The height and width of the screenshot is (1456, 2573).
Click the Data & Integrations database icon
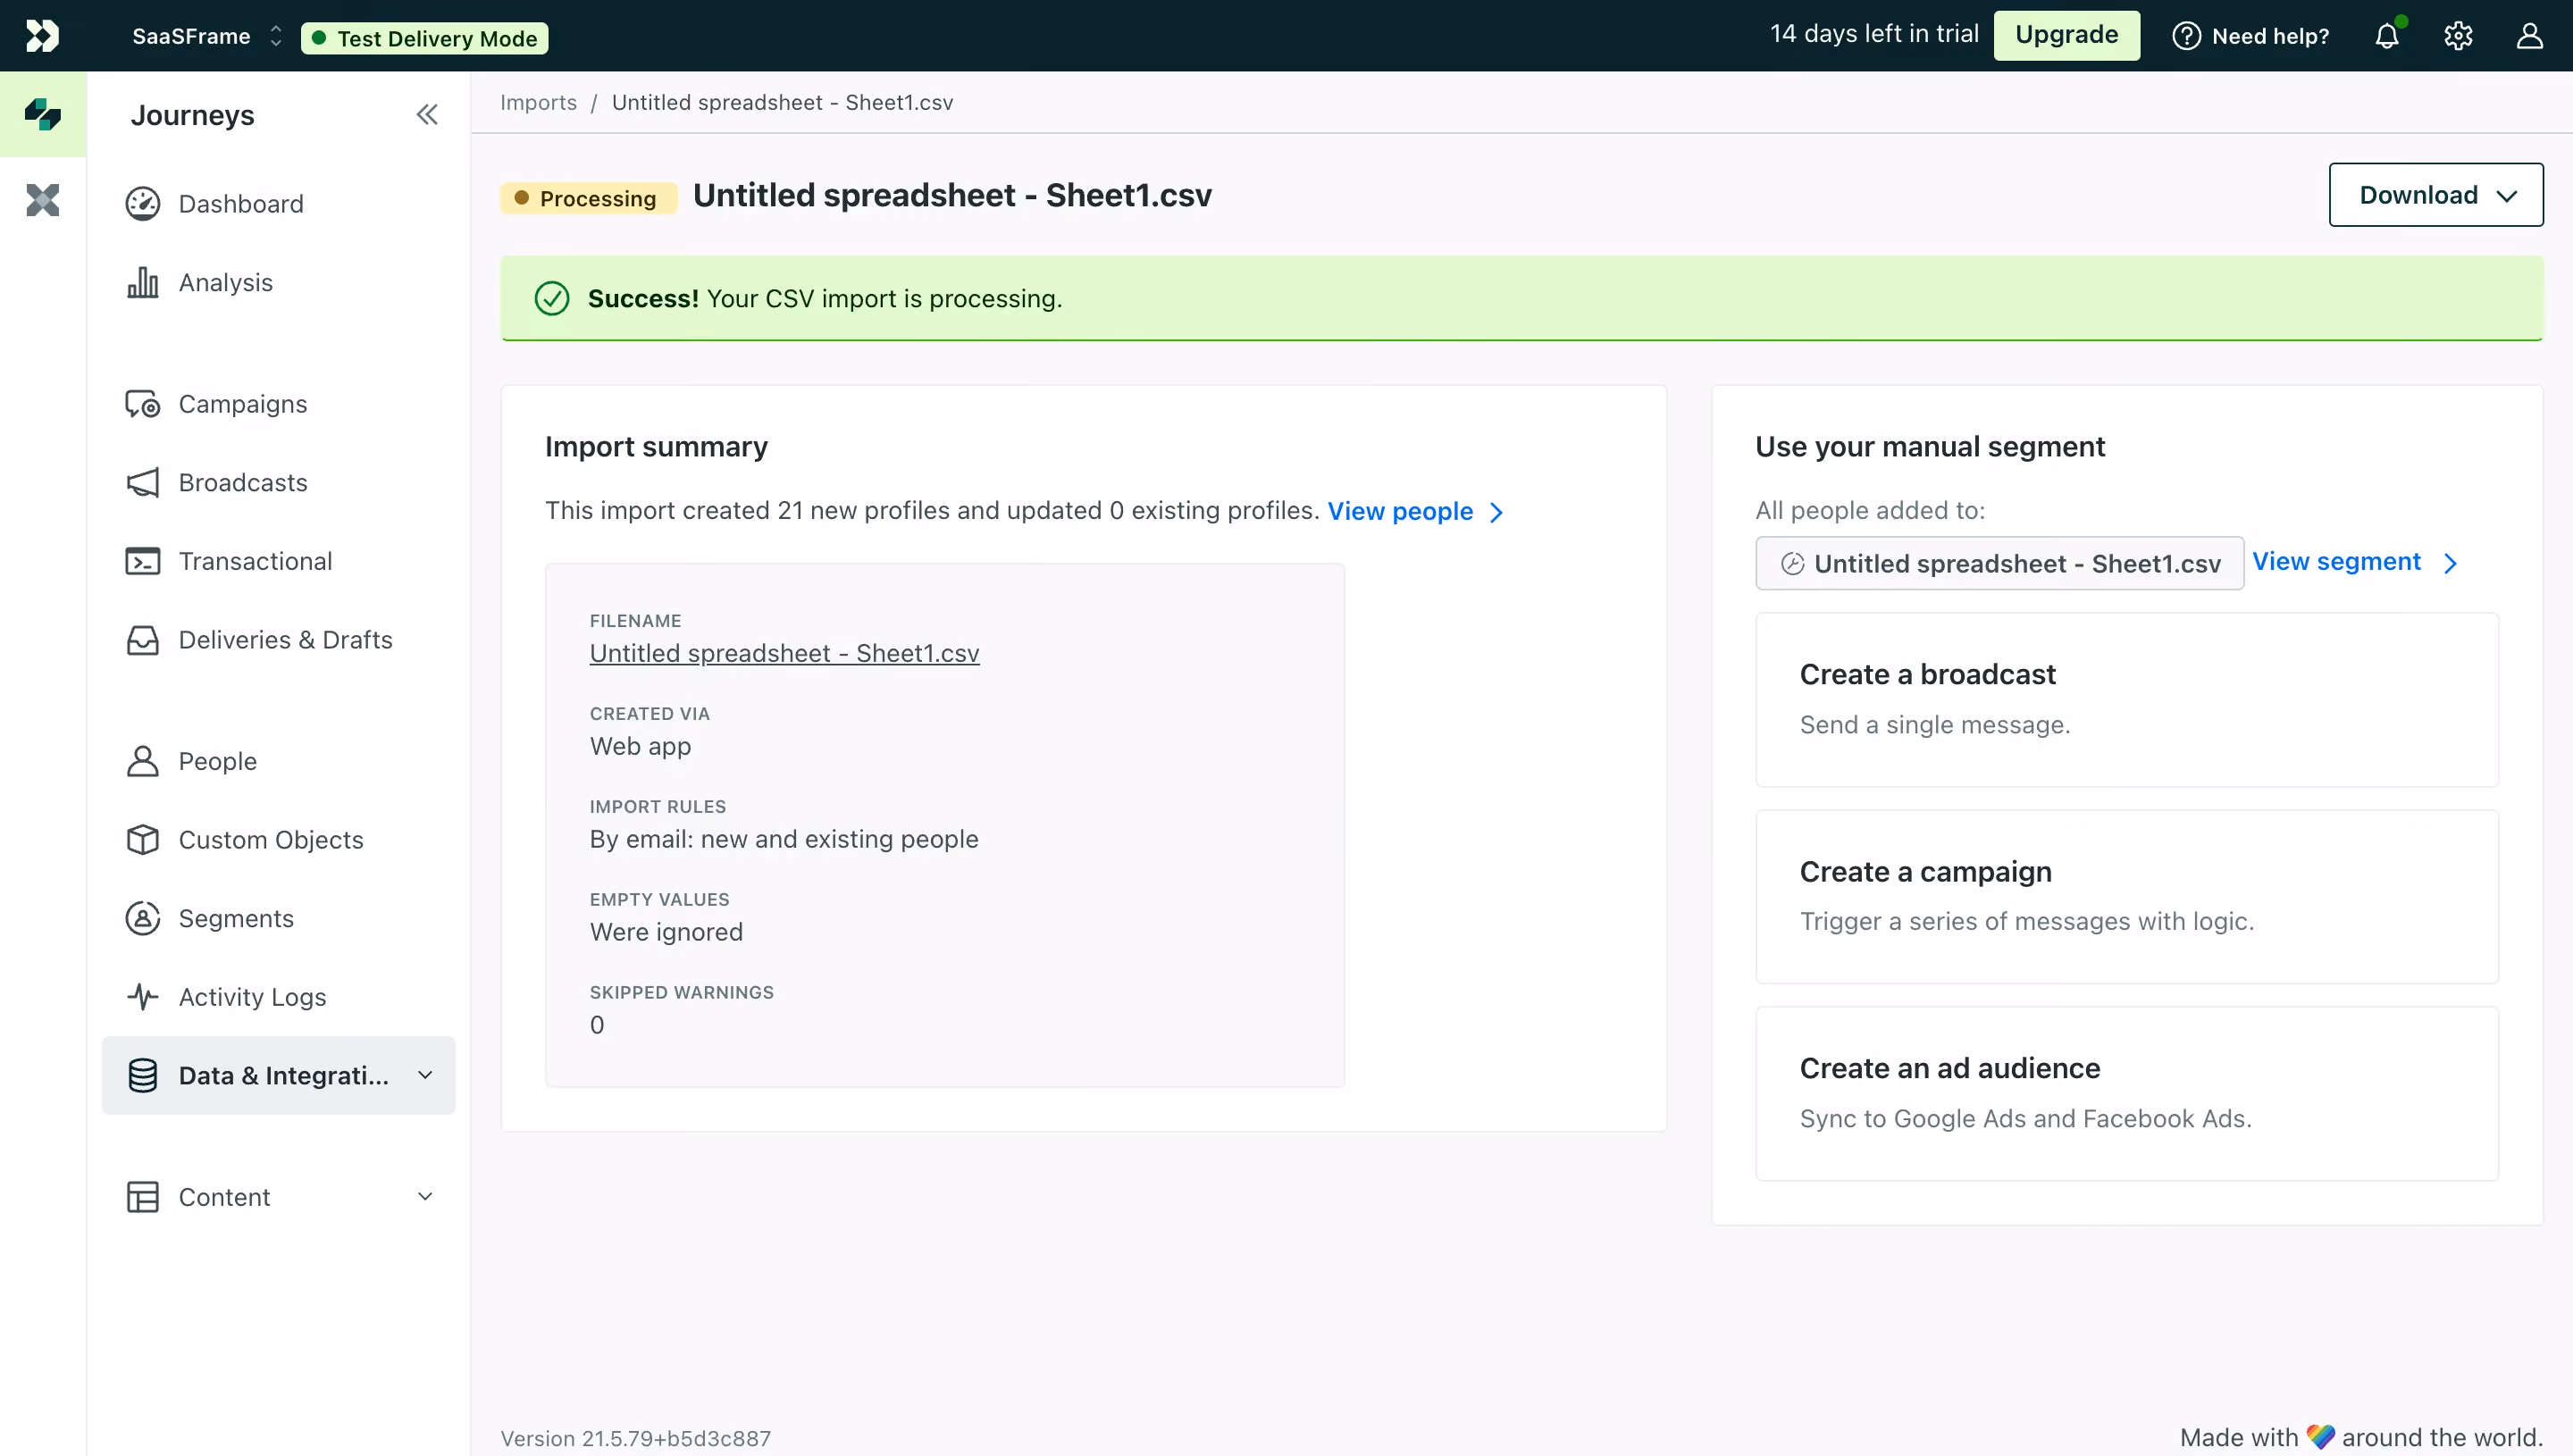point(143,1076)
